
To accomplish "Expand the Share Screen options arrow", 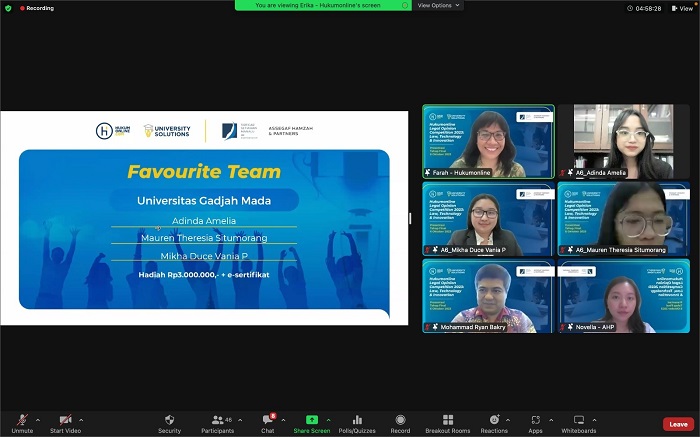I will pyautogui.click(x=329, y=420).
